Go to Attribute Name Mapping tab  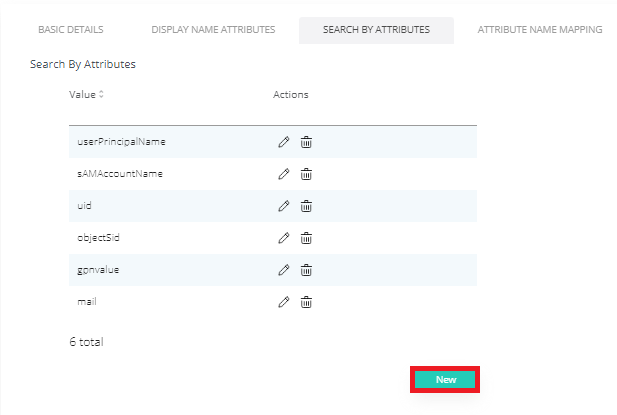pos(540,30)
